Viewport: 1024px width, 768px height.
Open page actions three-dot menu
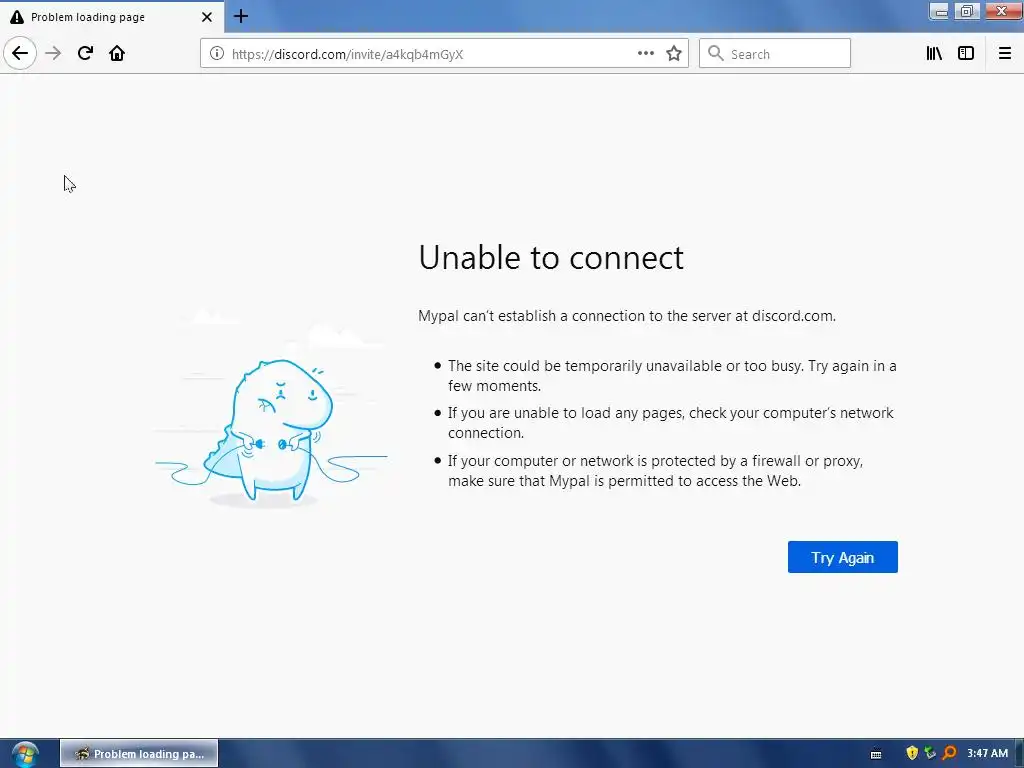click(645, 54)
